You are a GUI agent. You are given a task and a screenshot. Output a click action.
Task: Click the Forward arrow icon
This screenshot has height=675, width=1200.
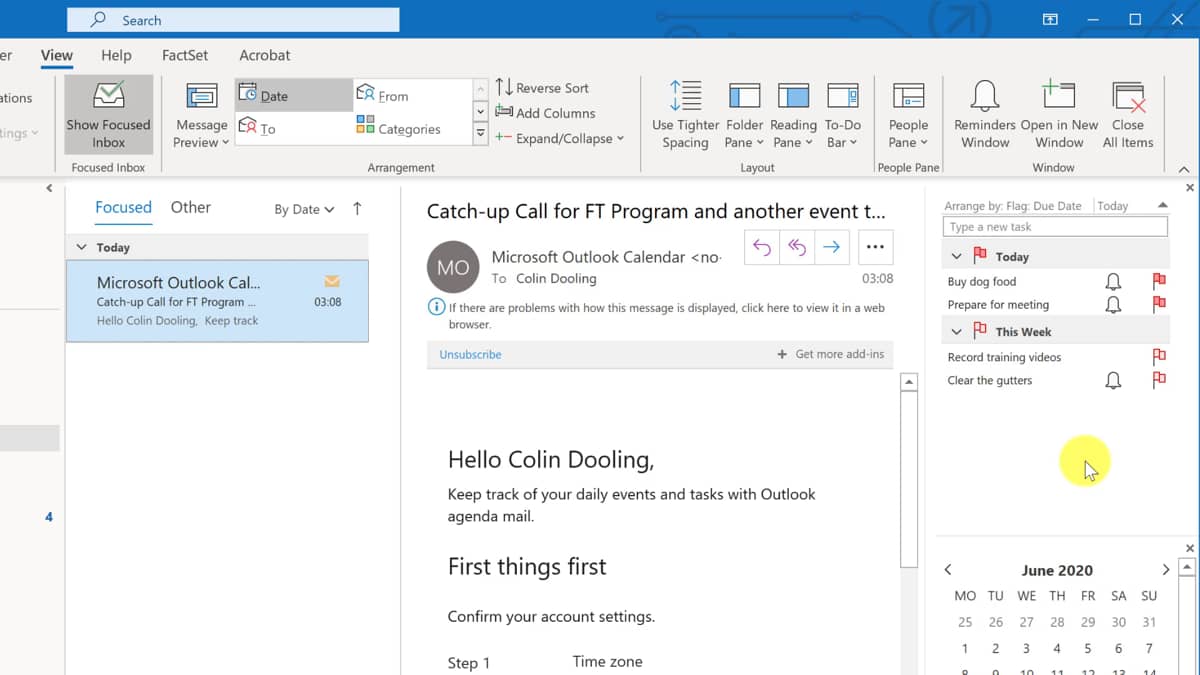coord(832,247)
